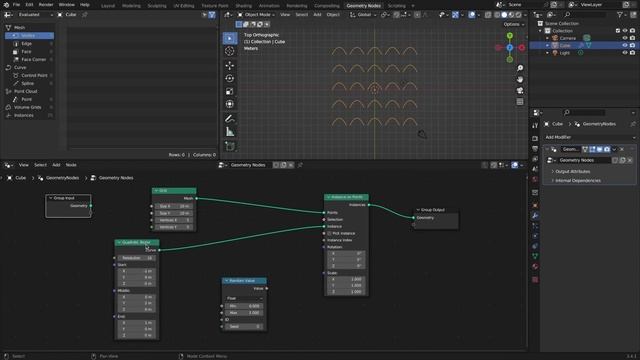Choose the Move tool in viewport toolbar
Viewport: 640px width, 360px height.
(230, 66)
